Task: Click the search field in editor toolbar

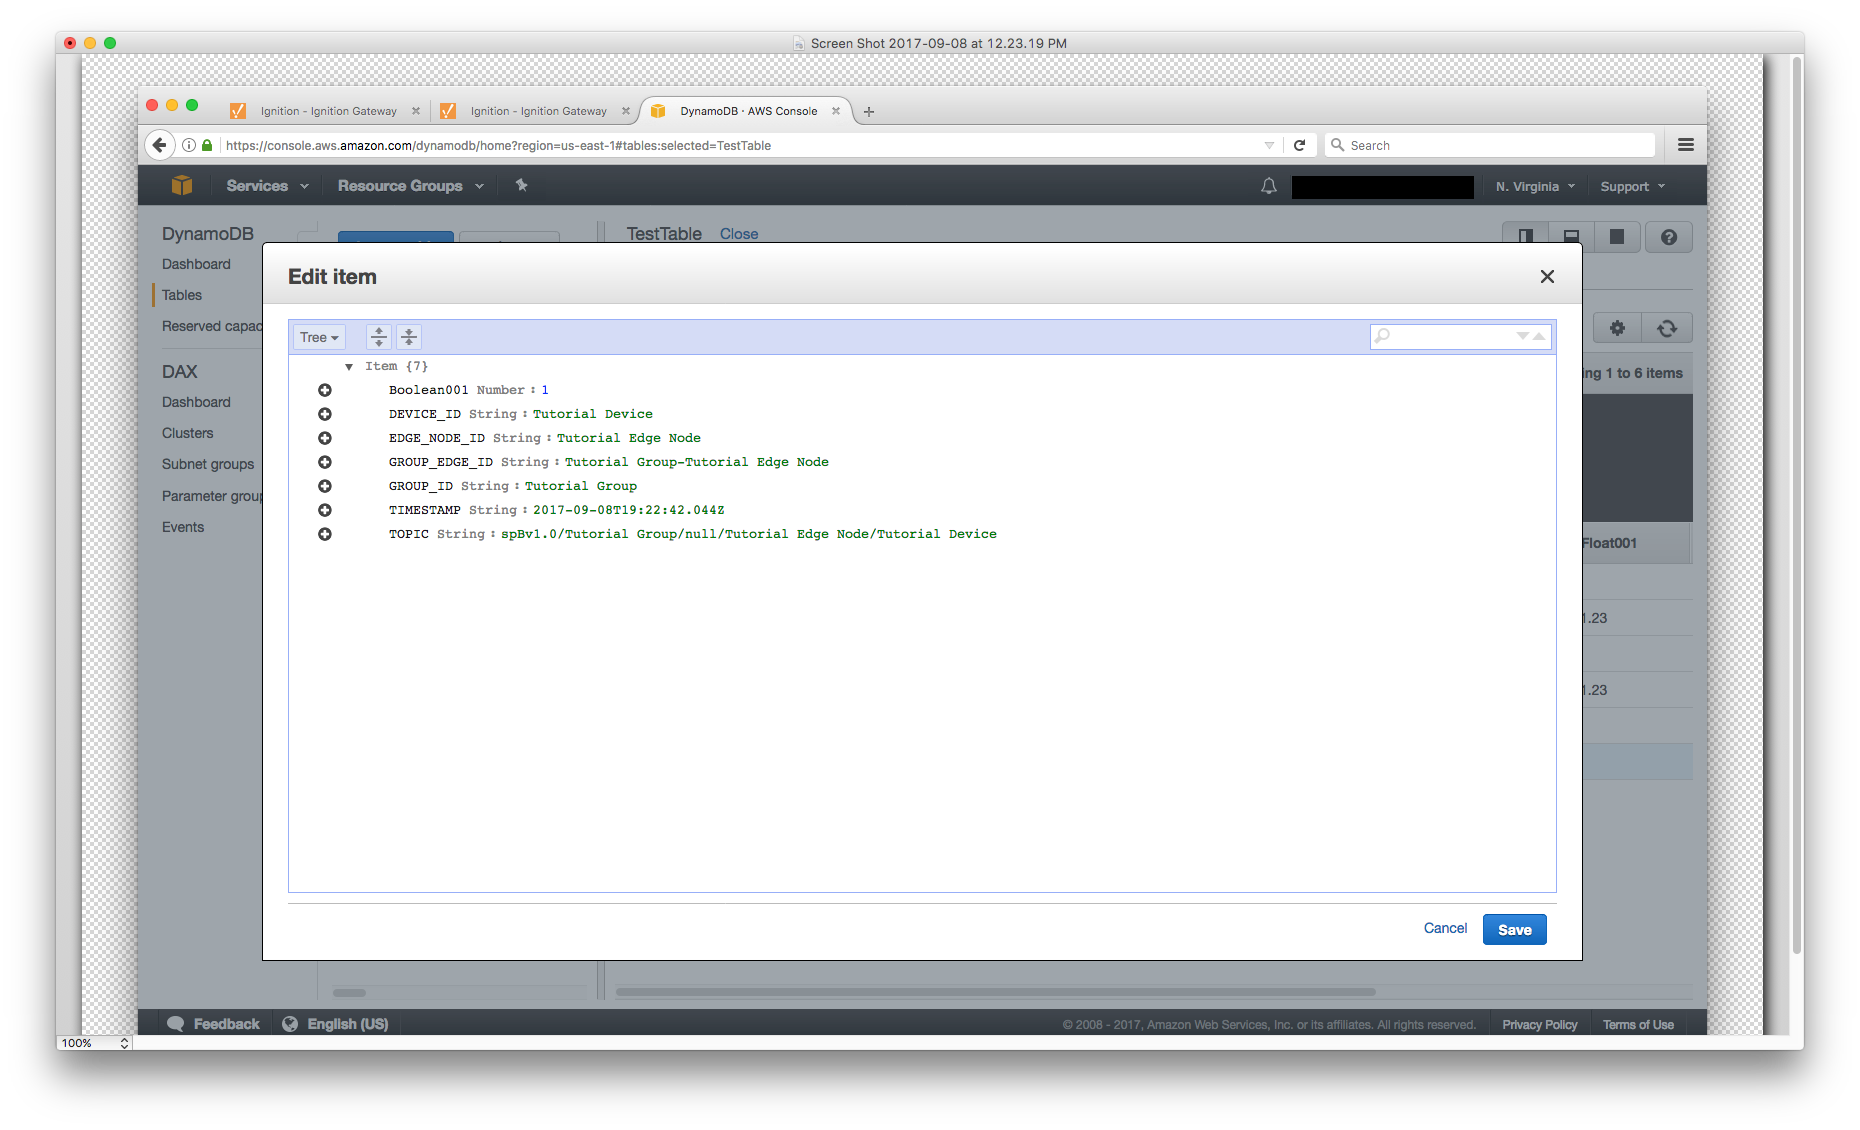Action: click(x=1450, y=336)
